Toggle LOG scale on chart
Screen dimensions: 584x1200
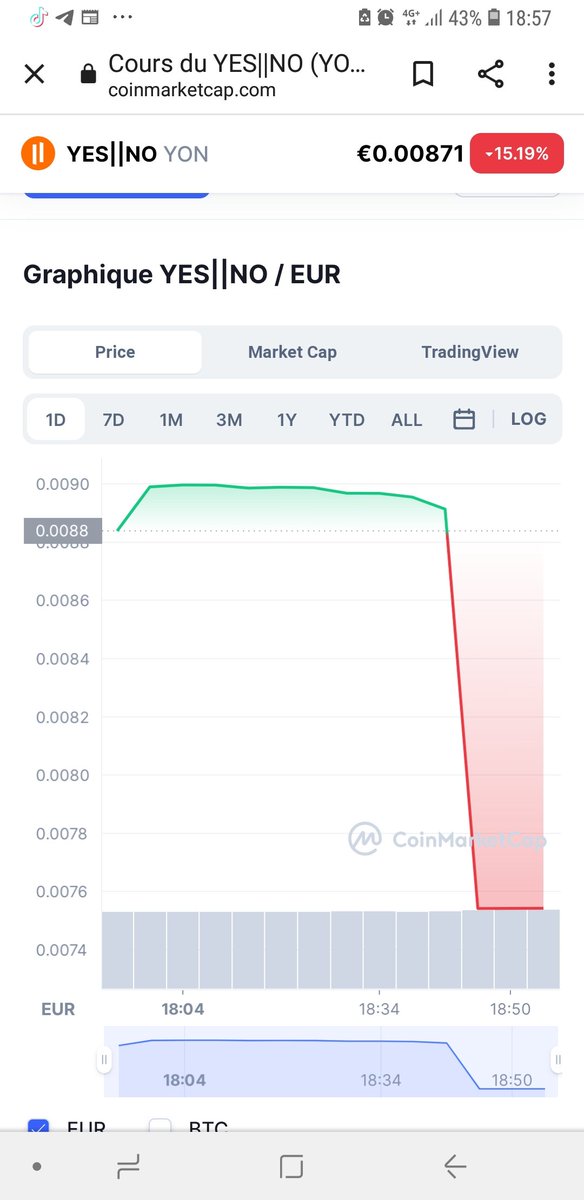click(x=528, y=419)
